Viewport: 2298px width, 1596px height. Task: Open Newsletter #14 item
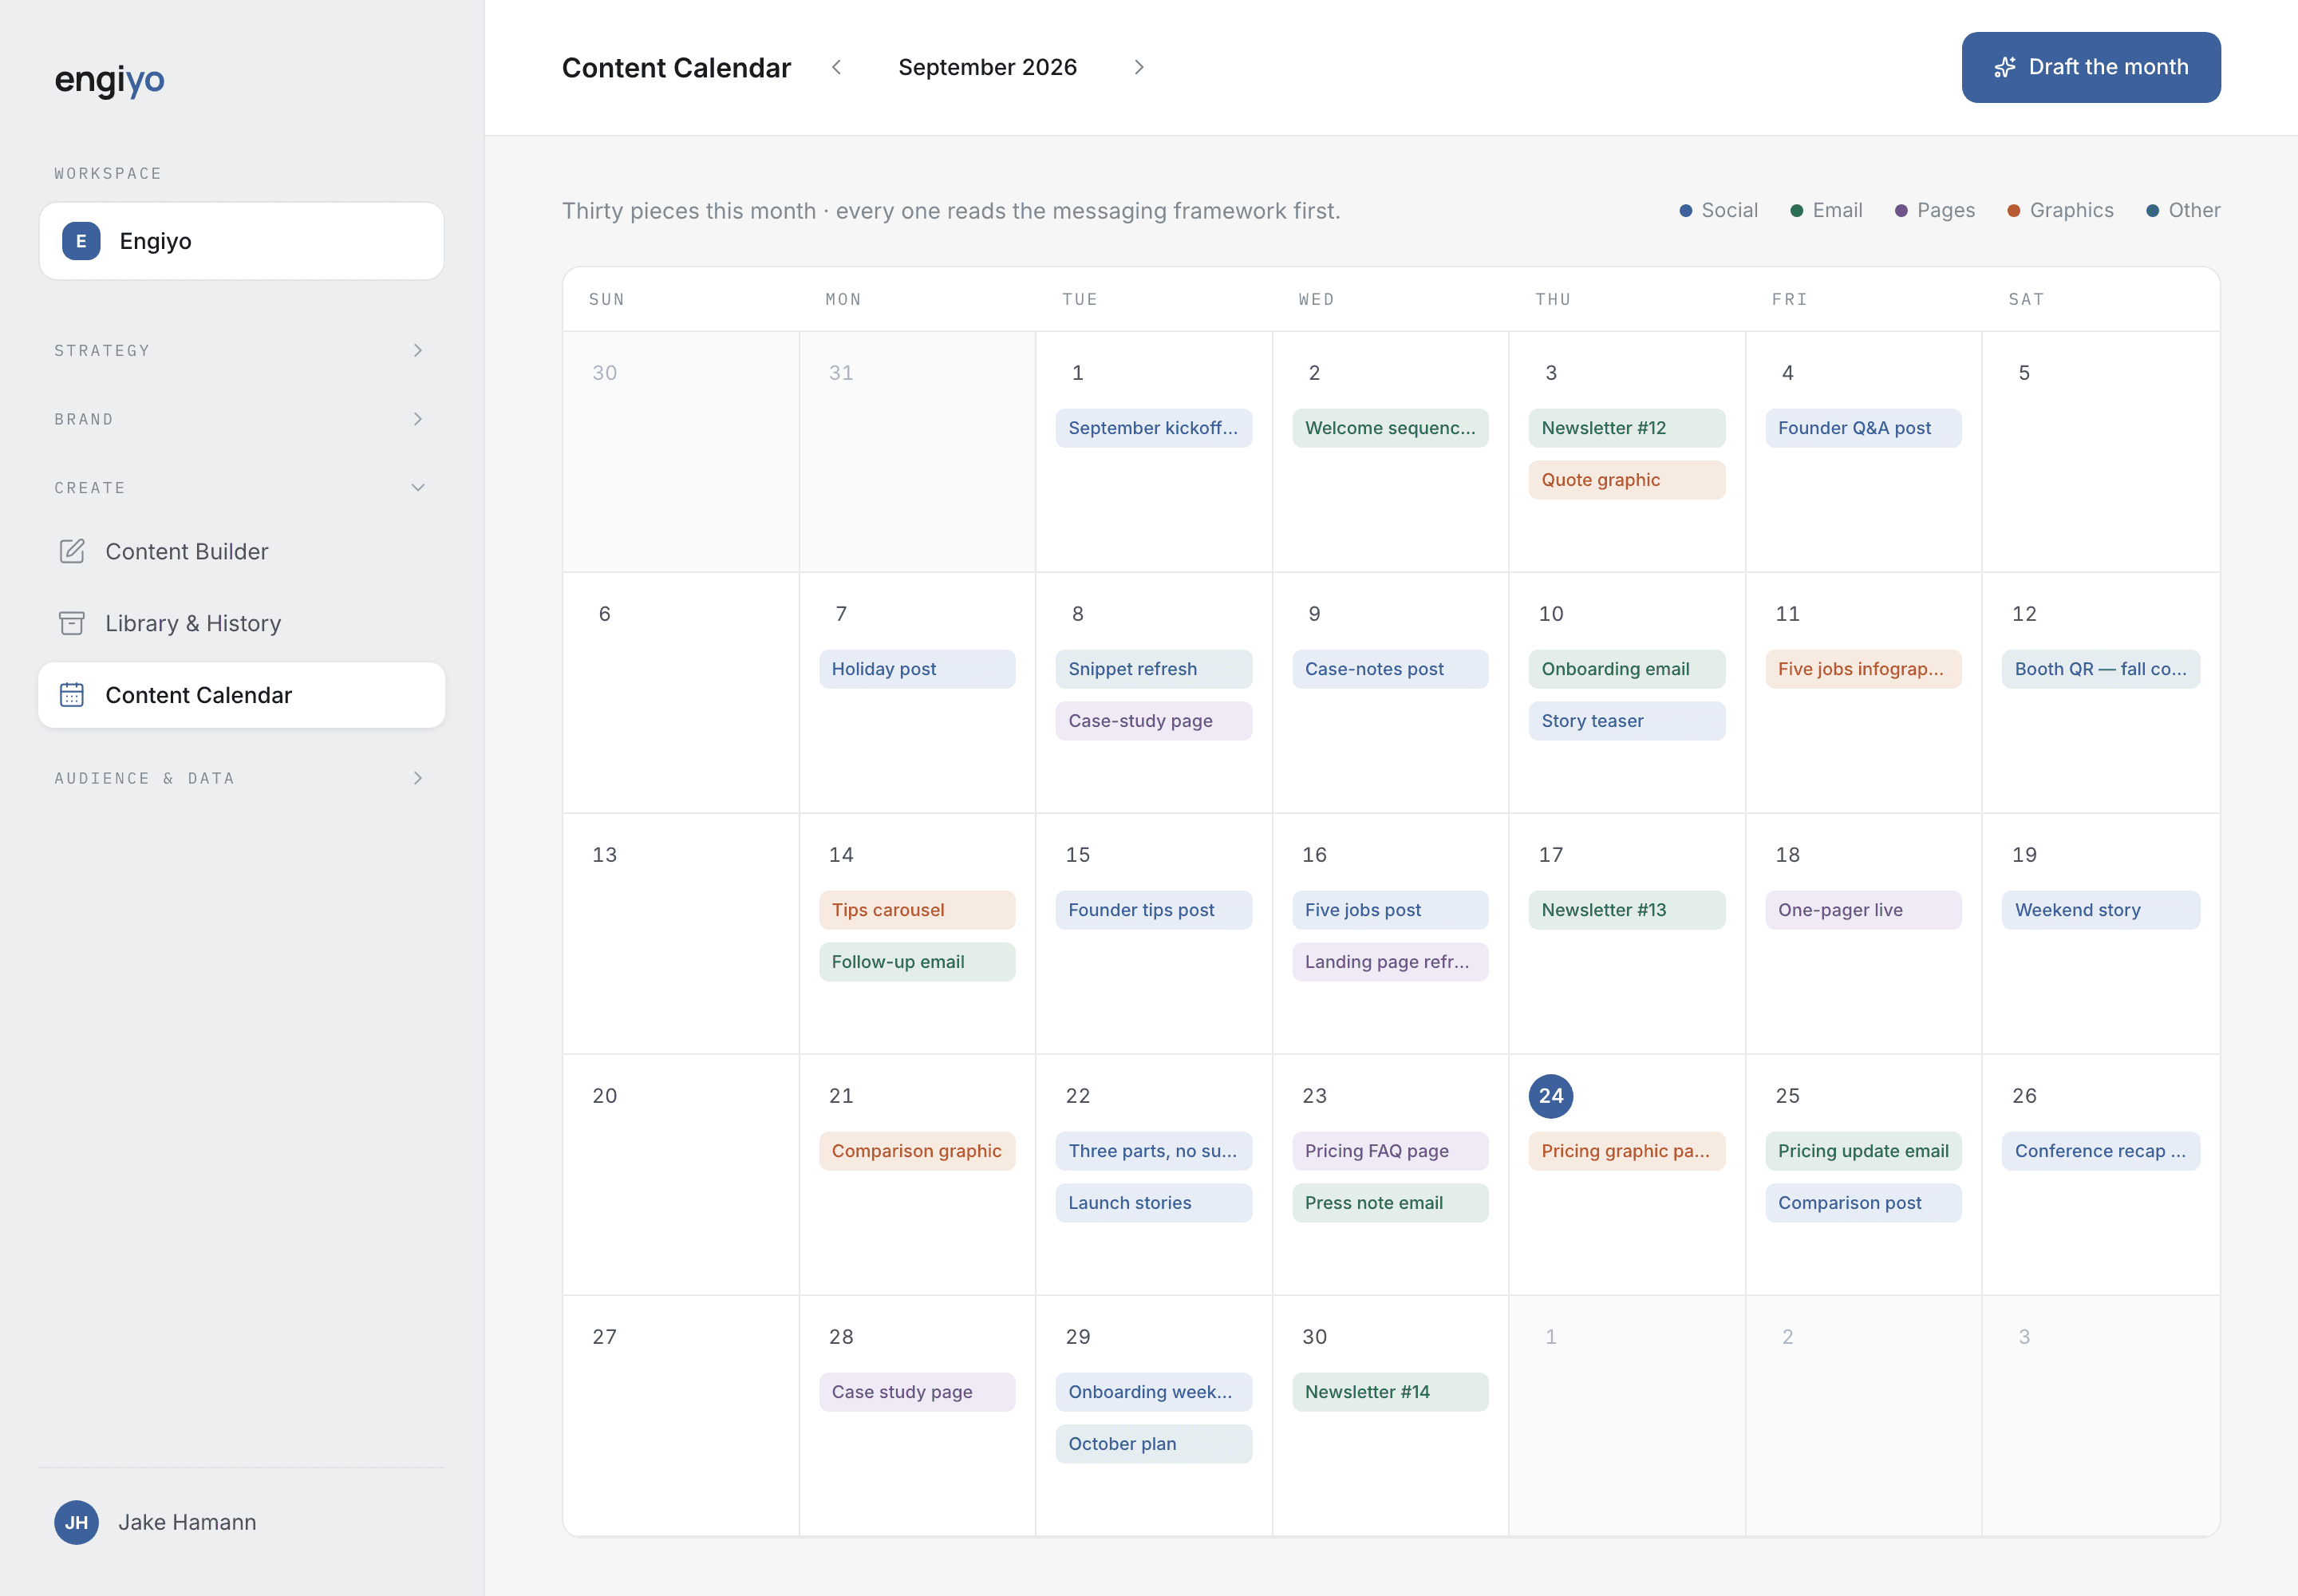[x=1390, y=1392]
